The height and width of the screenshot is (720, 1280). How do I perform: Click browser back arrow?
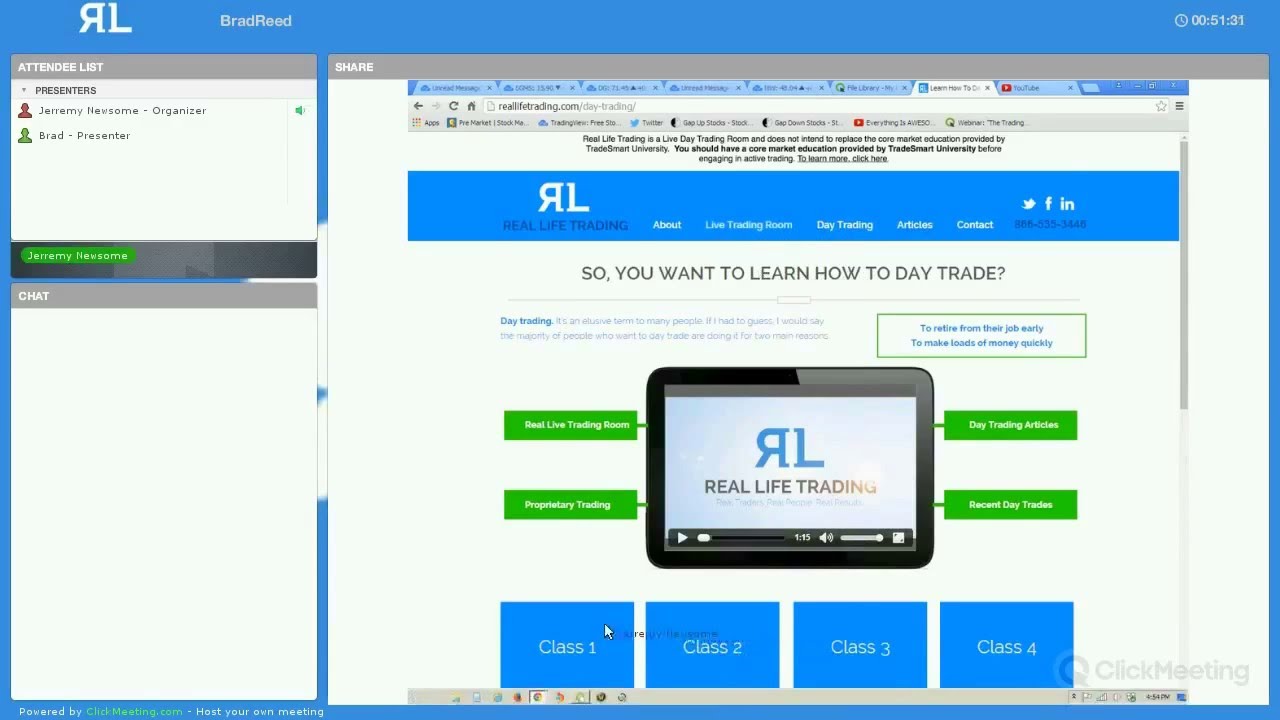[418, 106]
